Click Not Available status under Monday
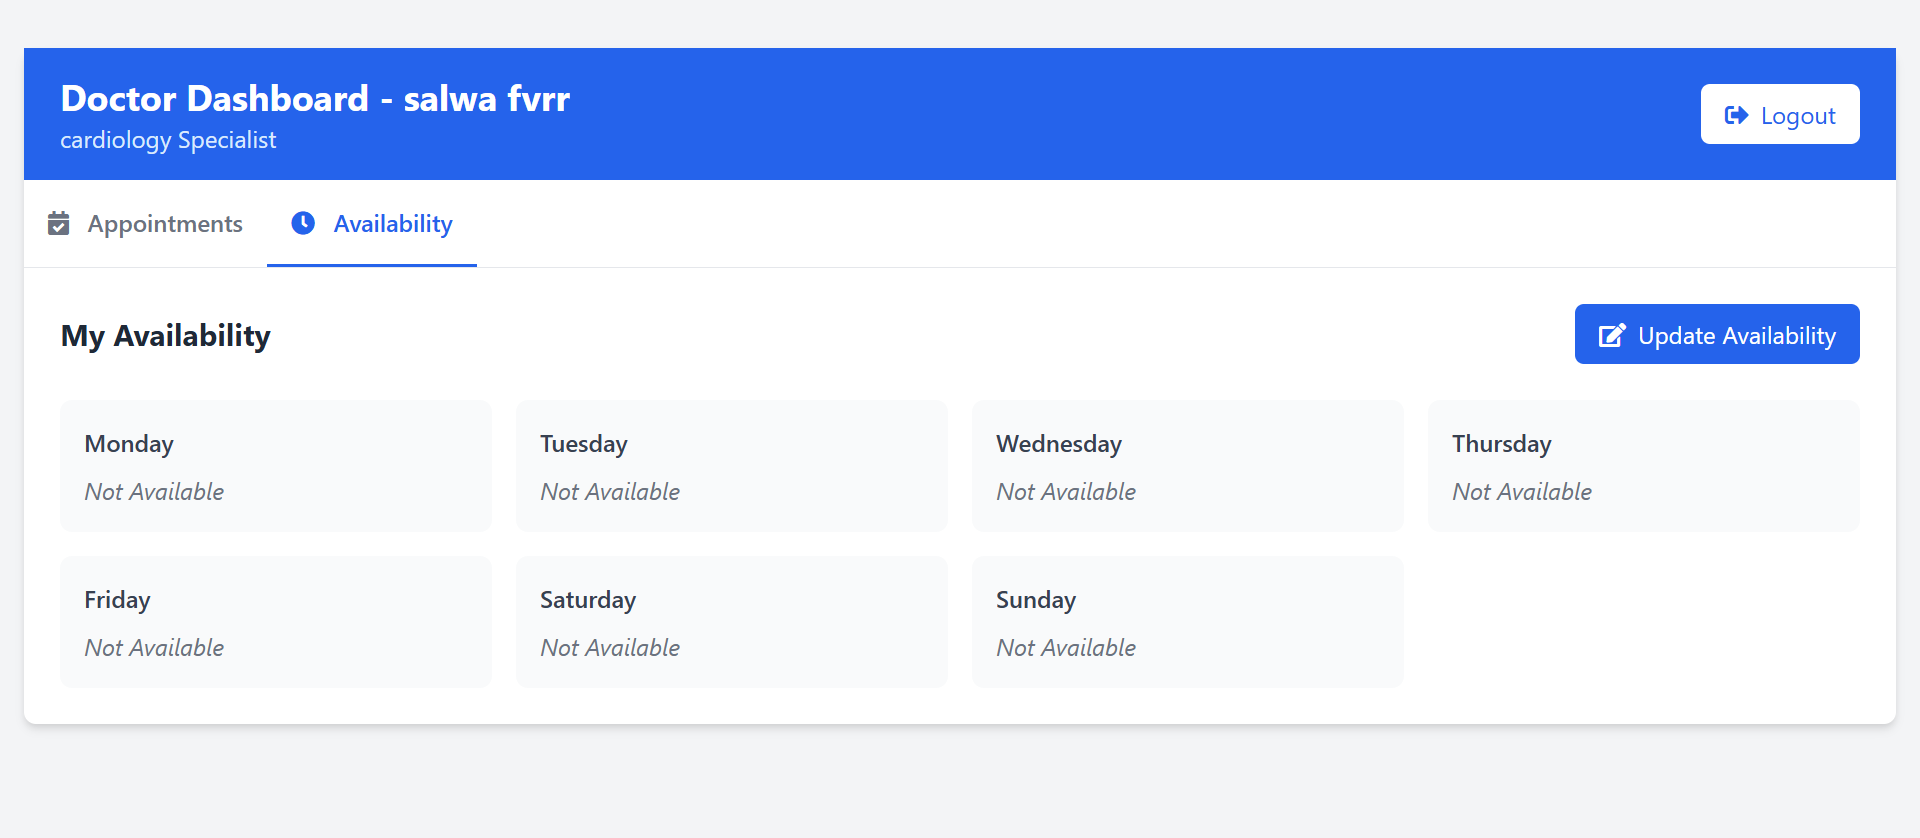Viewport: 1920px width, 838px height. [154, 492]
